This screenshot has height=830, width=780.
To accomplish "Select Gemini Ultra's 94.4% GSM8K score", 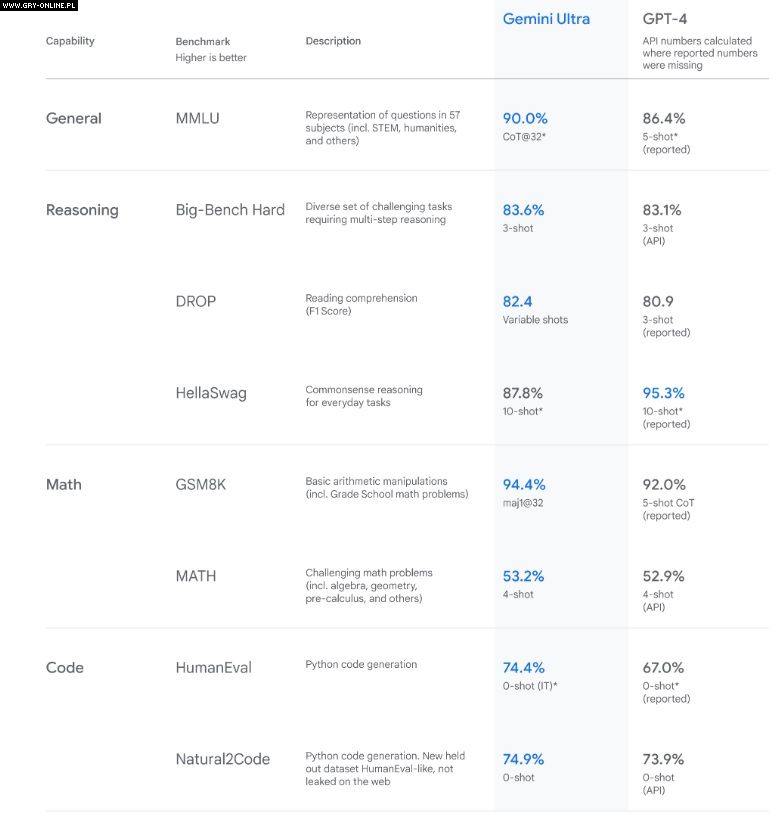I will 524,484.
